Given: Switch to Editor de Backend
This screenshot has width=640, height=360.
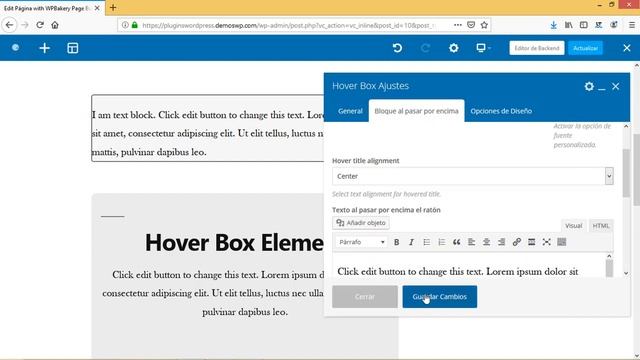Looking at the screenshot, I should (x=537, y=48).
